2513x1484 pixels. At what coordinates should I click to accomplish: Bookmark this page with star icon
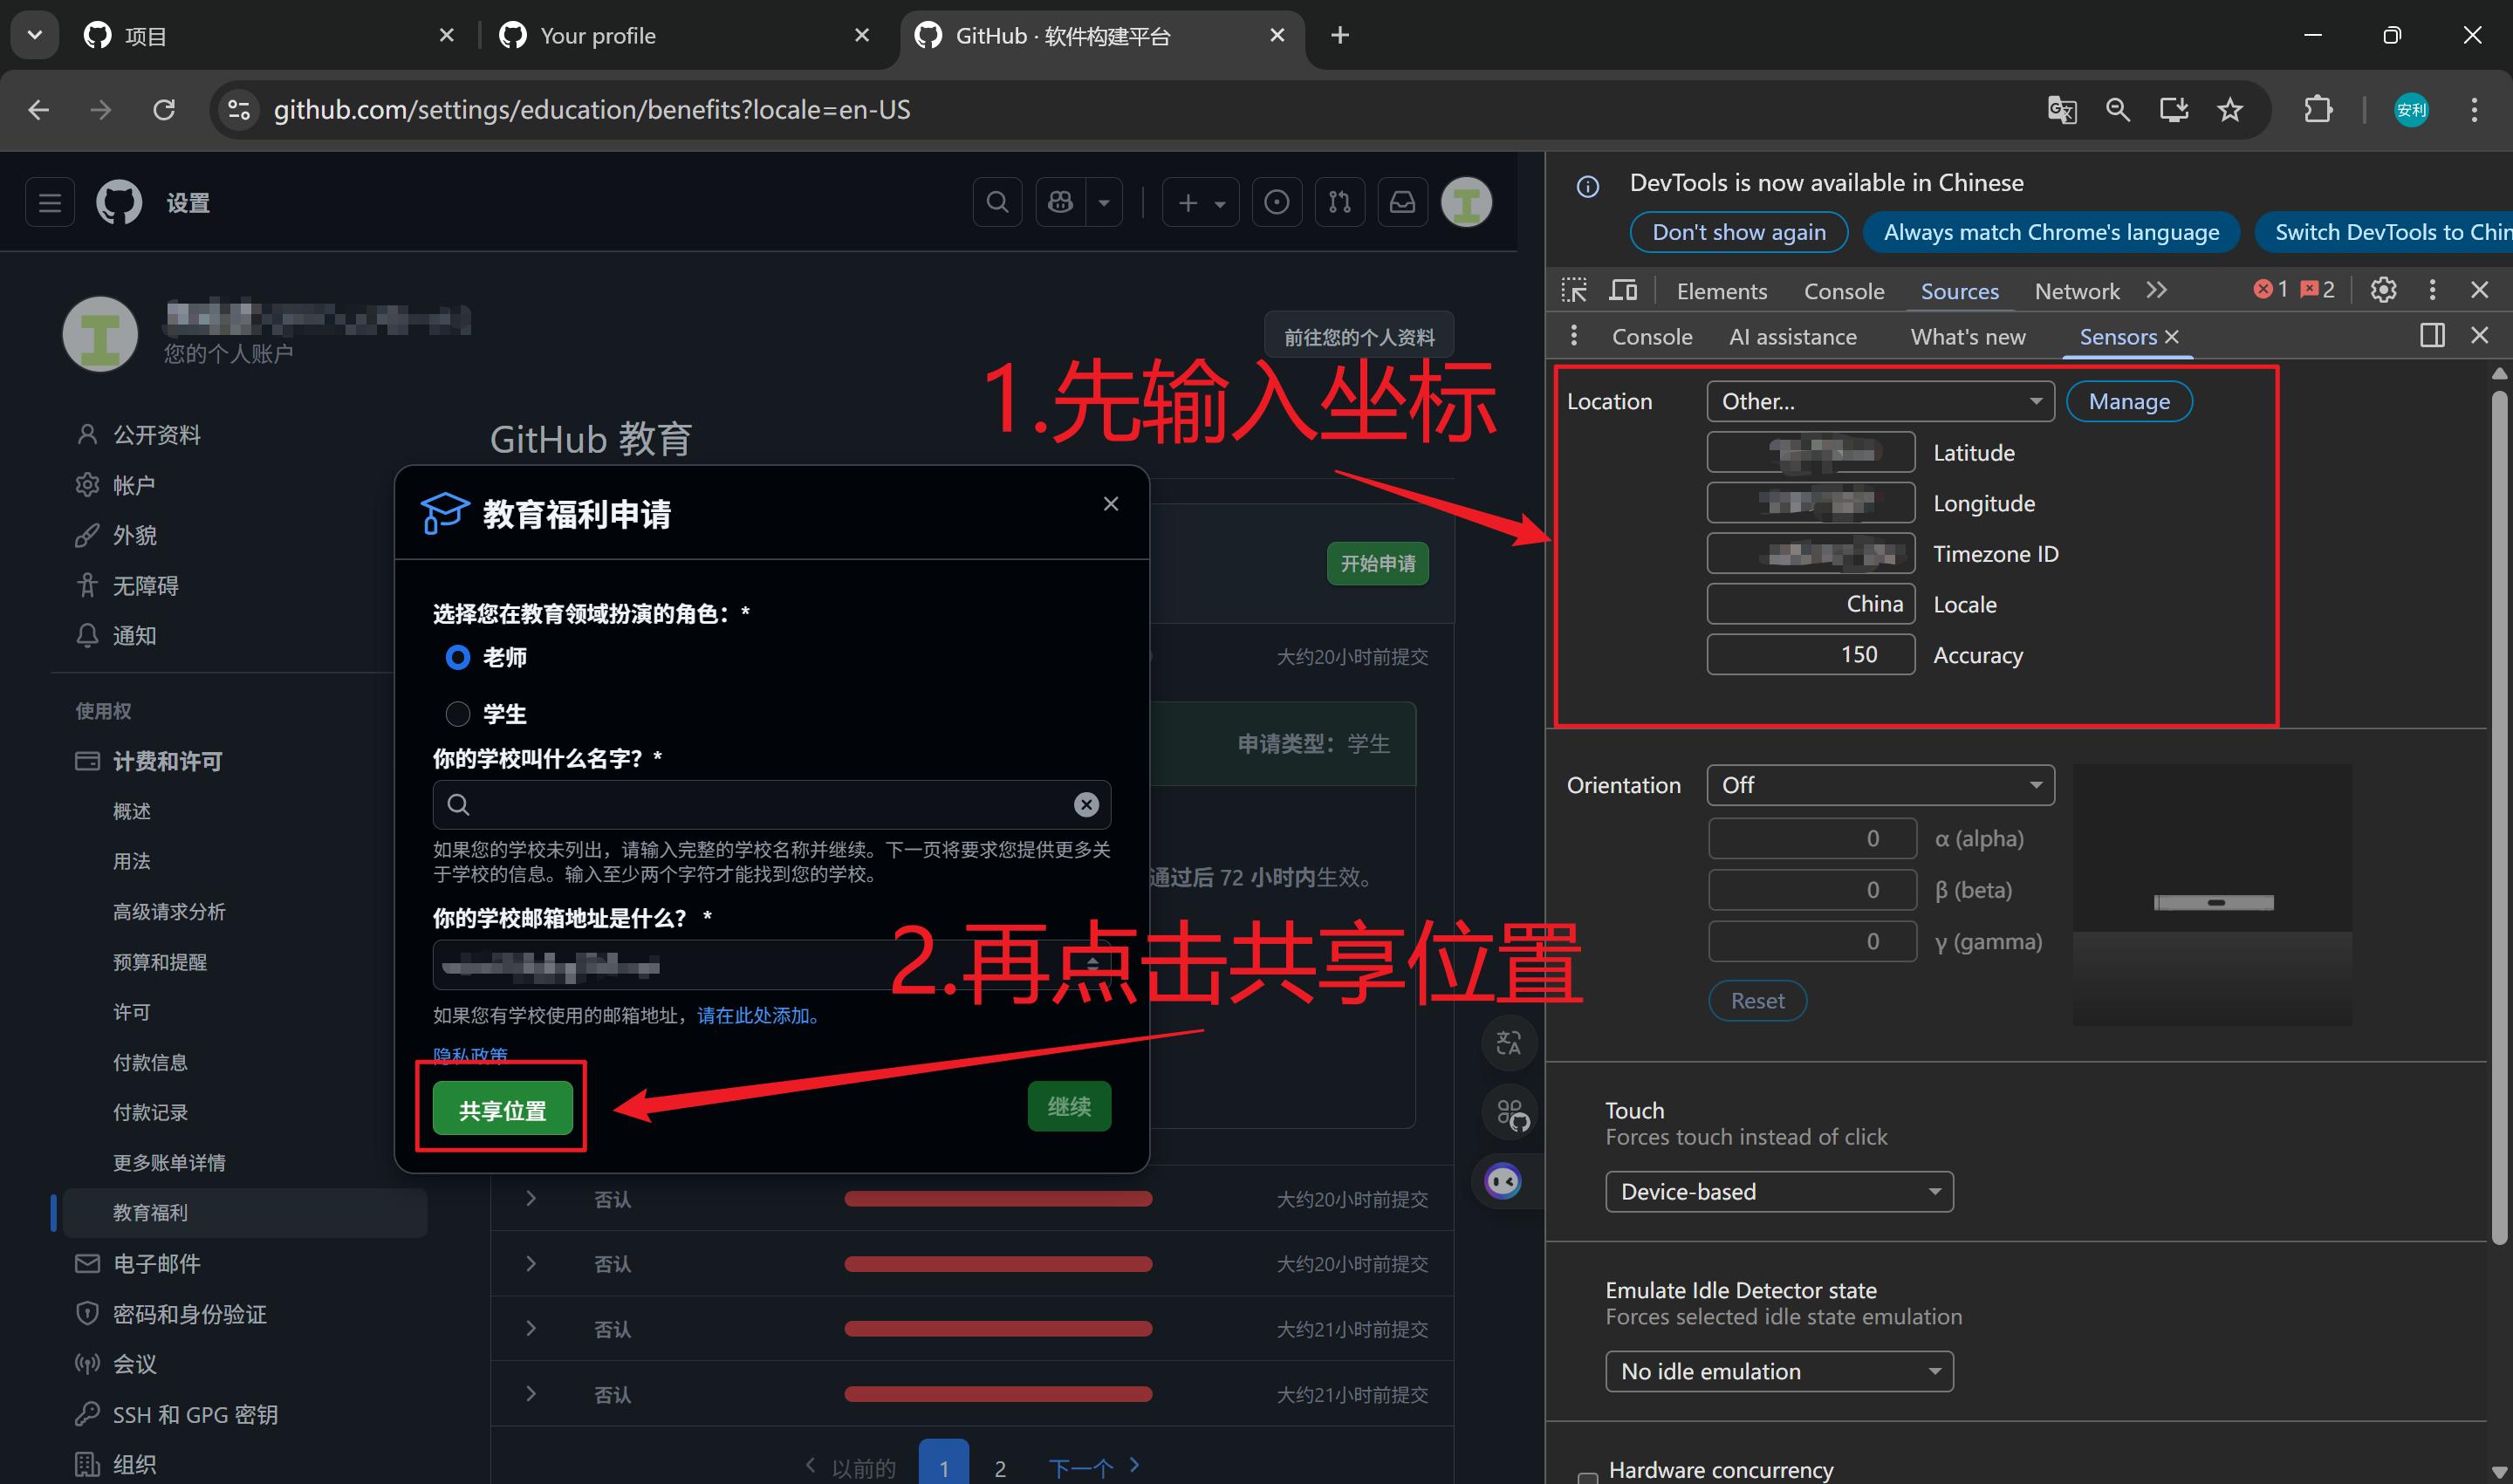(2230, 109)
